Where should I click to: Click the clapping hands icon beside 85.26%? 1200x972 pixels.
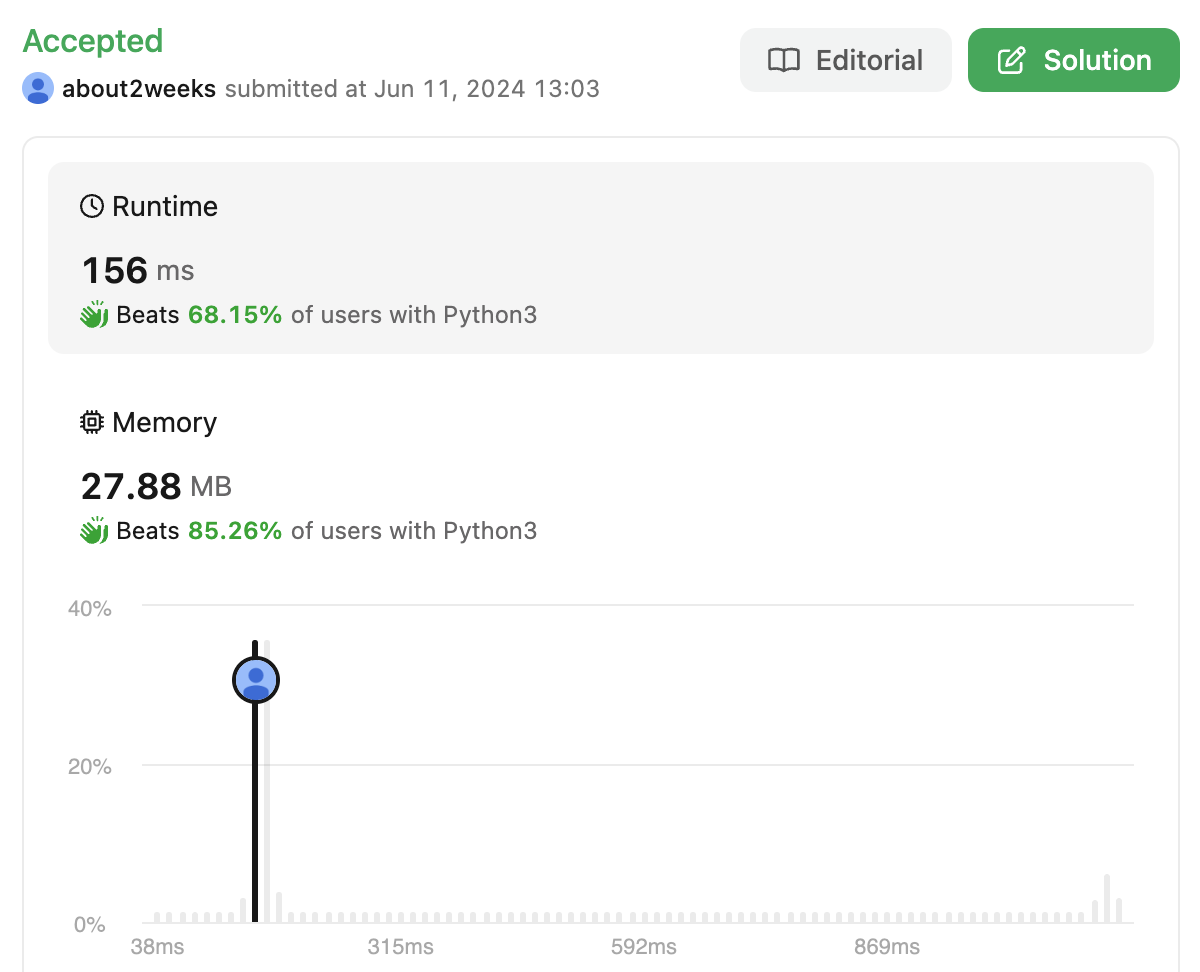pos(94,531)
